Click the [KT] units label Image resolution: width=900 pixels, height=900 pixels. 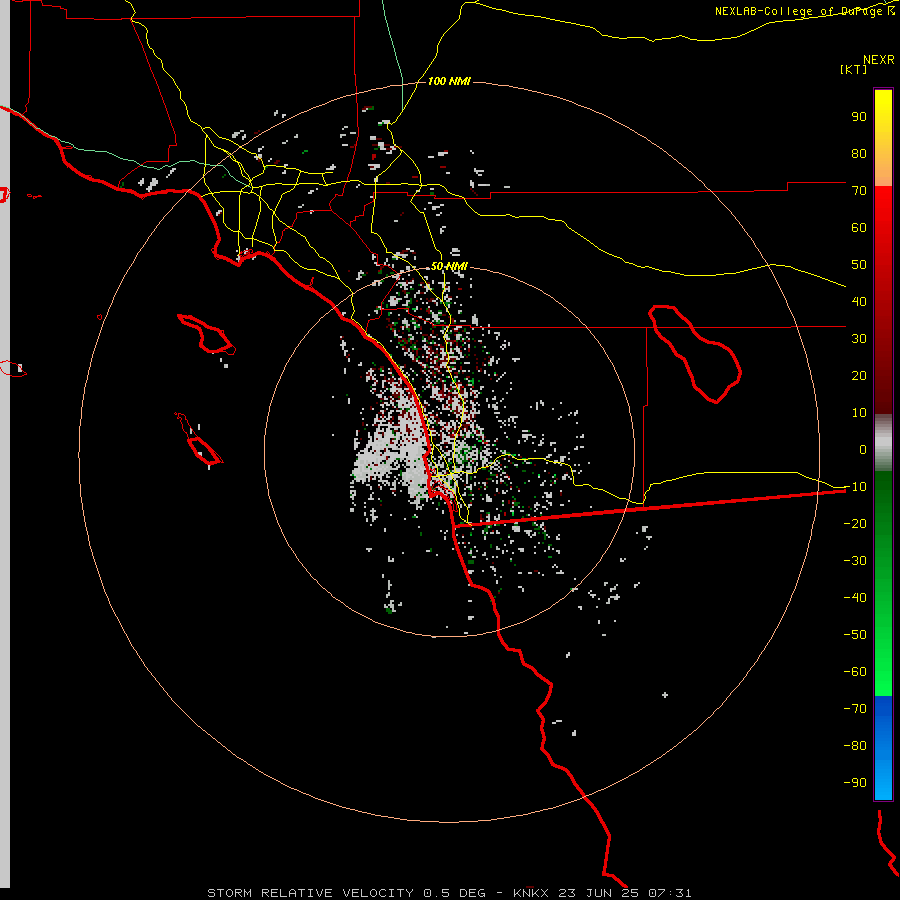[x=853, y=69]
